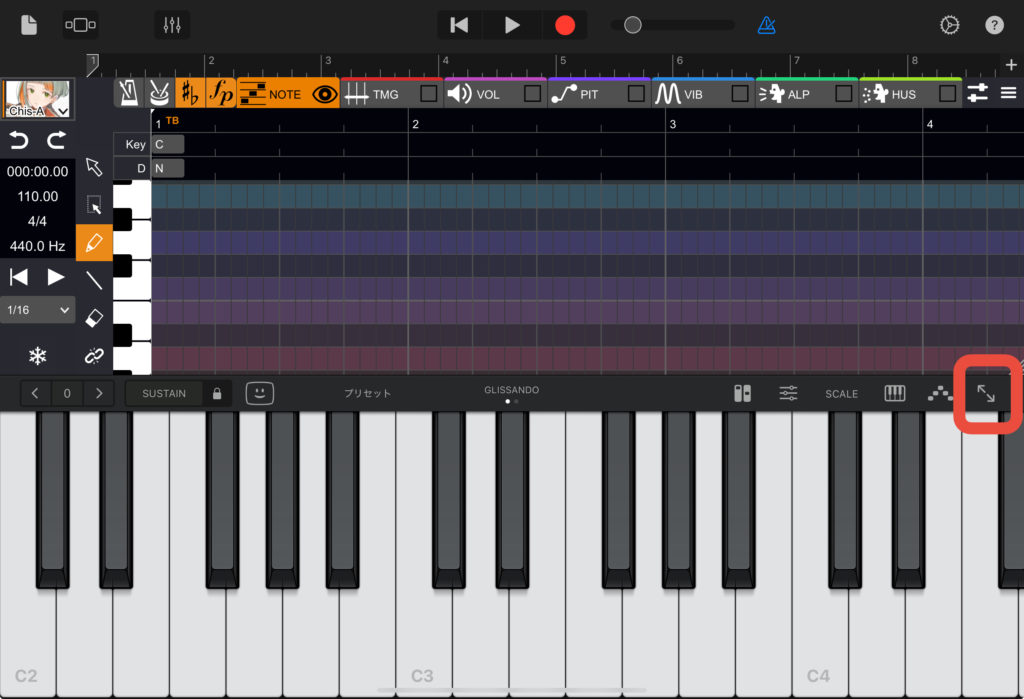The height and width of the screenshot is (699, 1024).
Task: Tap the SCALE button
Action: click(x=841, y=394)
